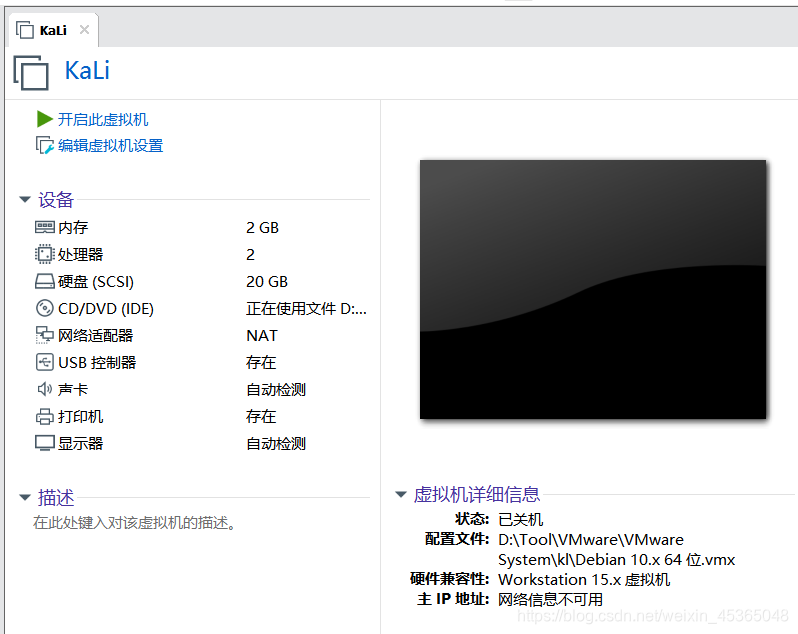Collapse the 描述 section

point(24,497)
